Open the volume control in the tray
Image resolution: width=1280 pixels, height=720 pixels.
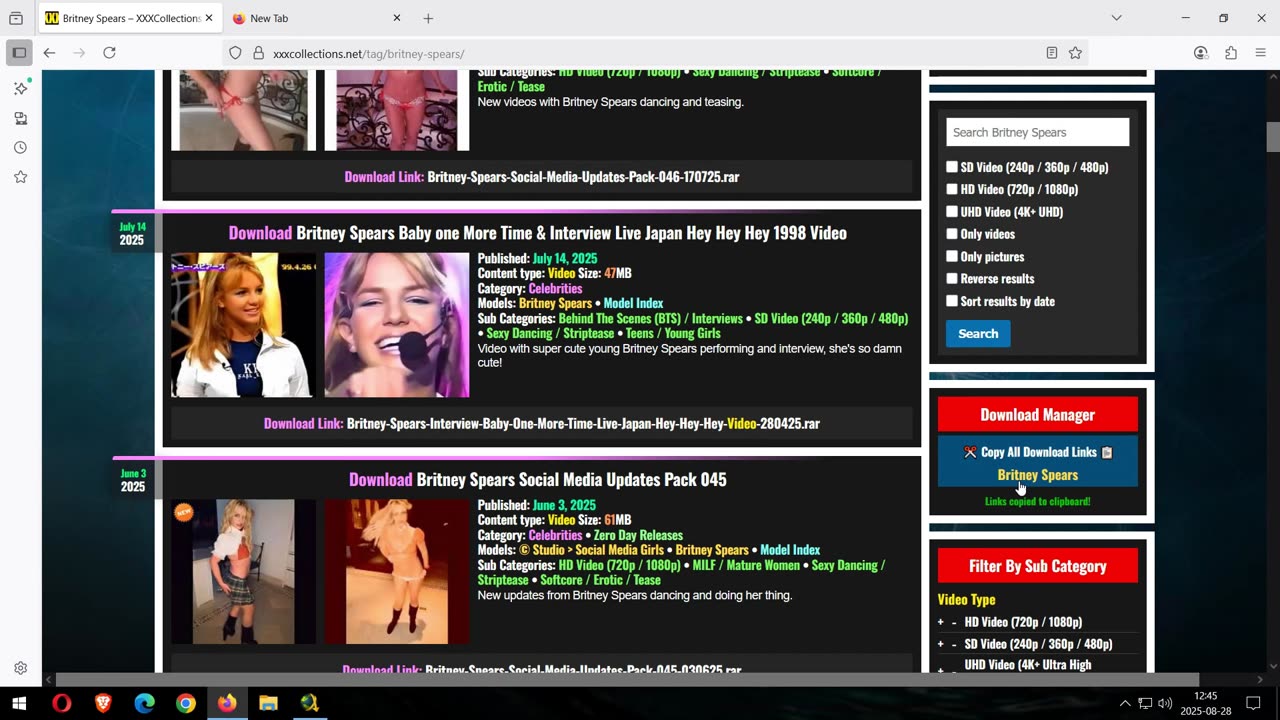tap(1165, 703)
